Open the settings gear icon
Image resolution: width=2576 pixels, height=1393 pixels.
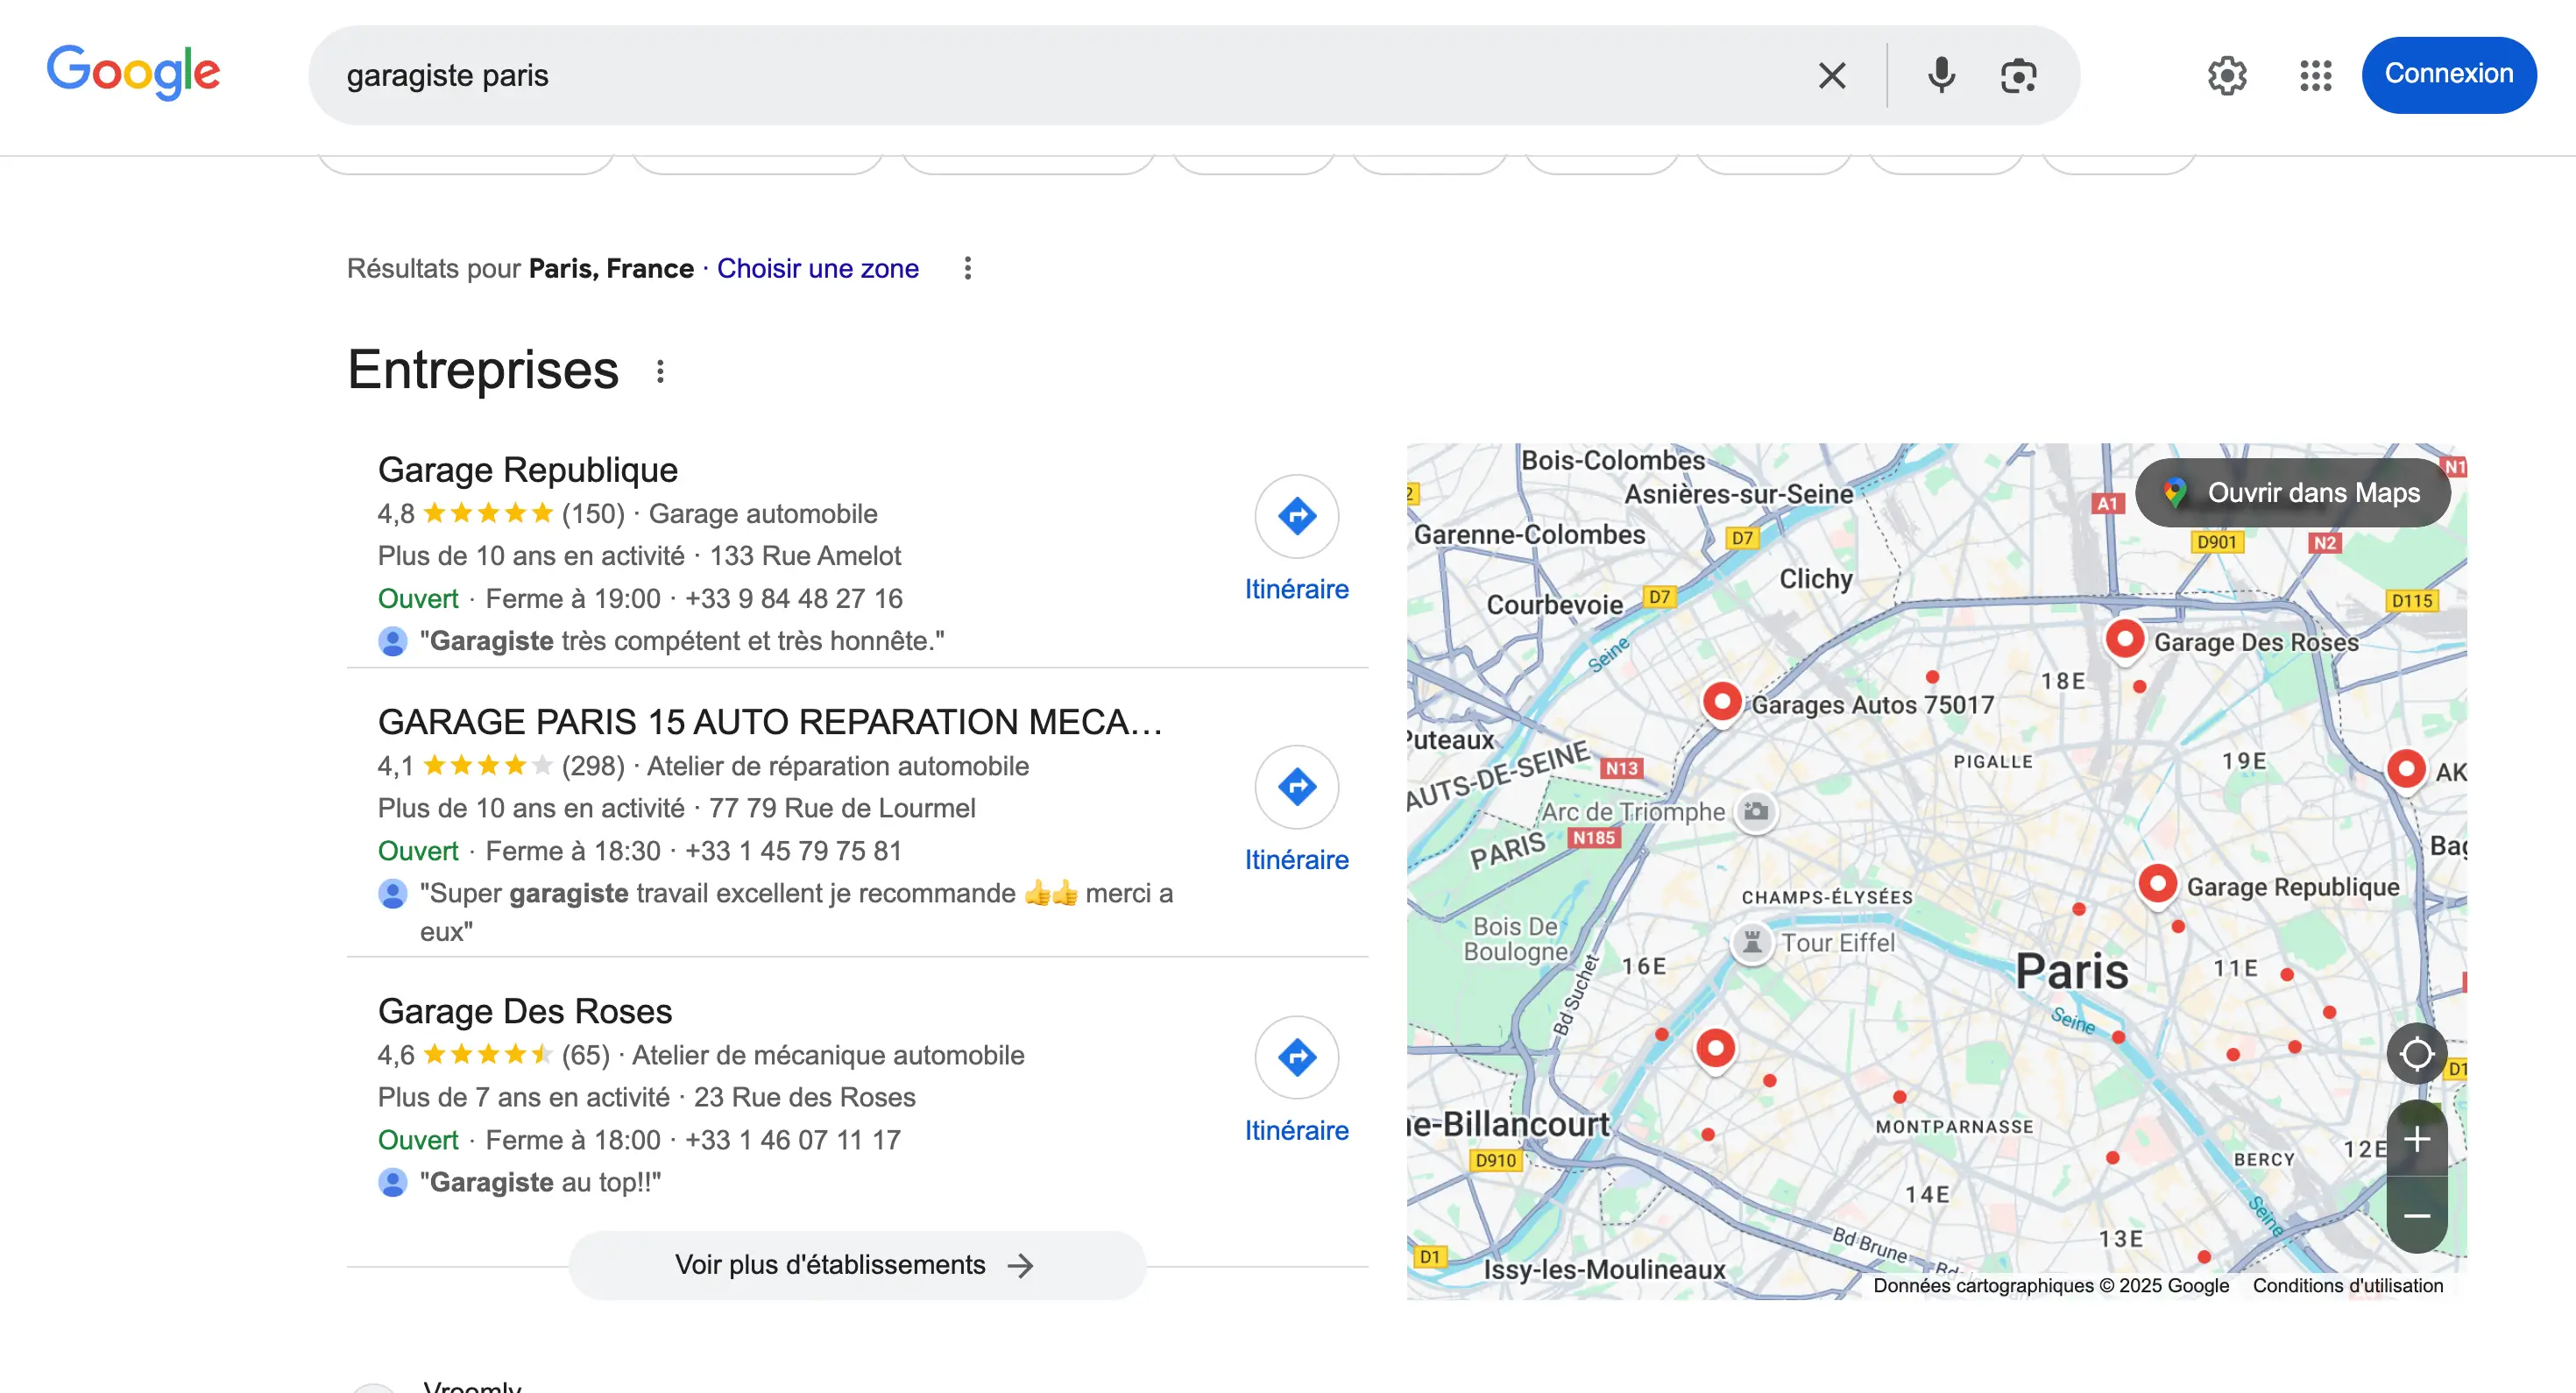2227,75
